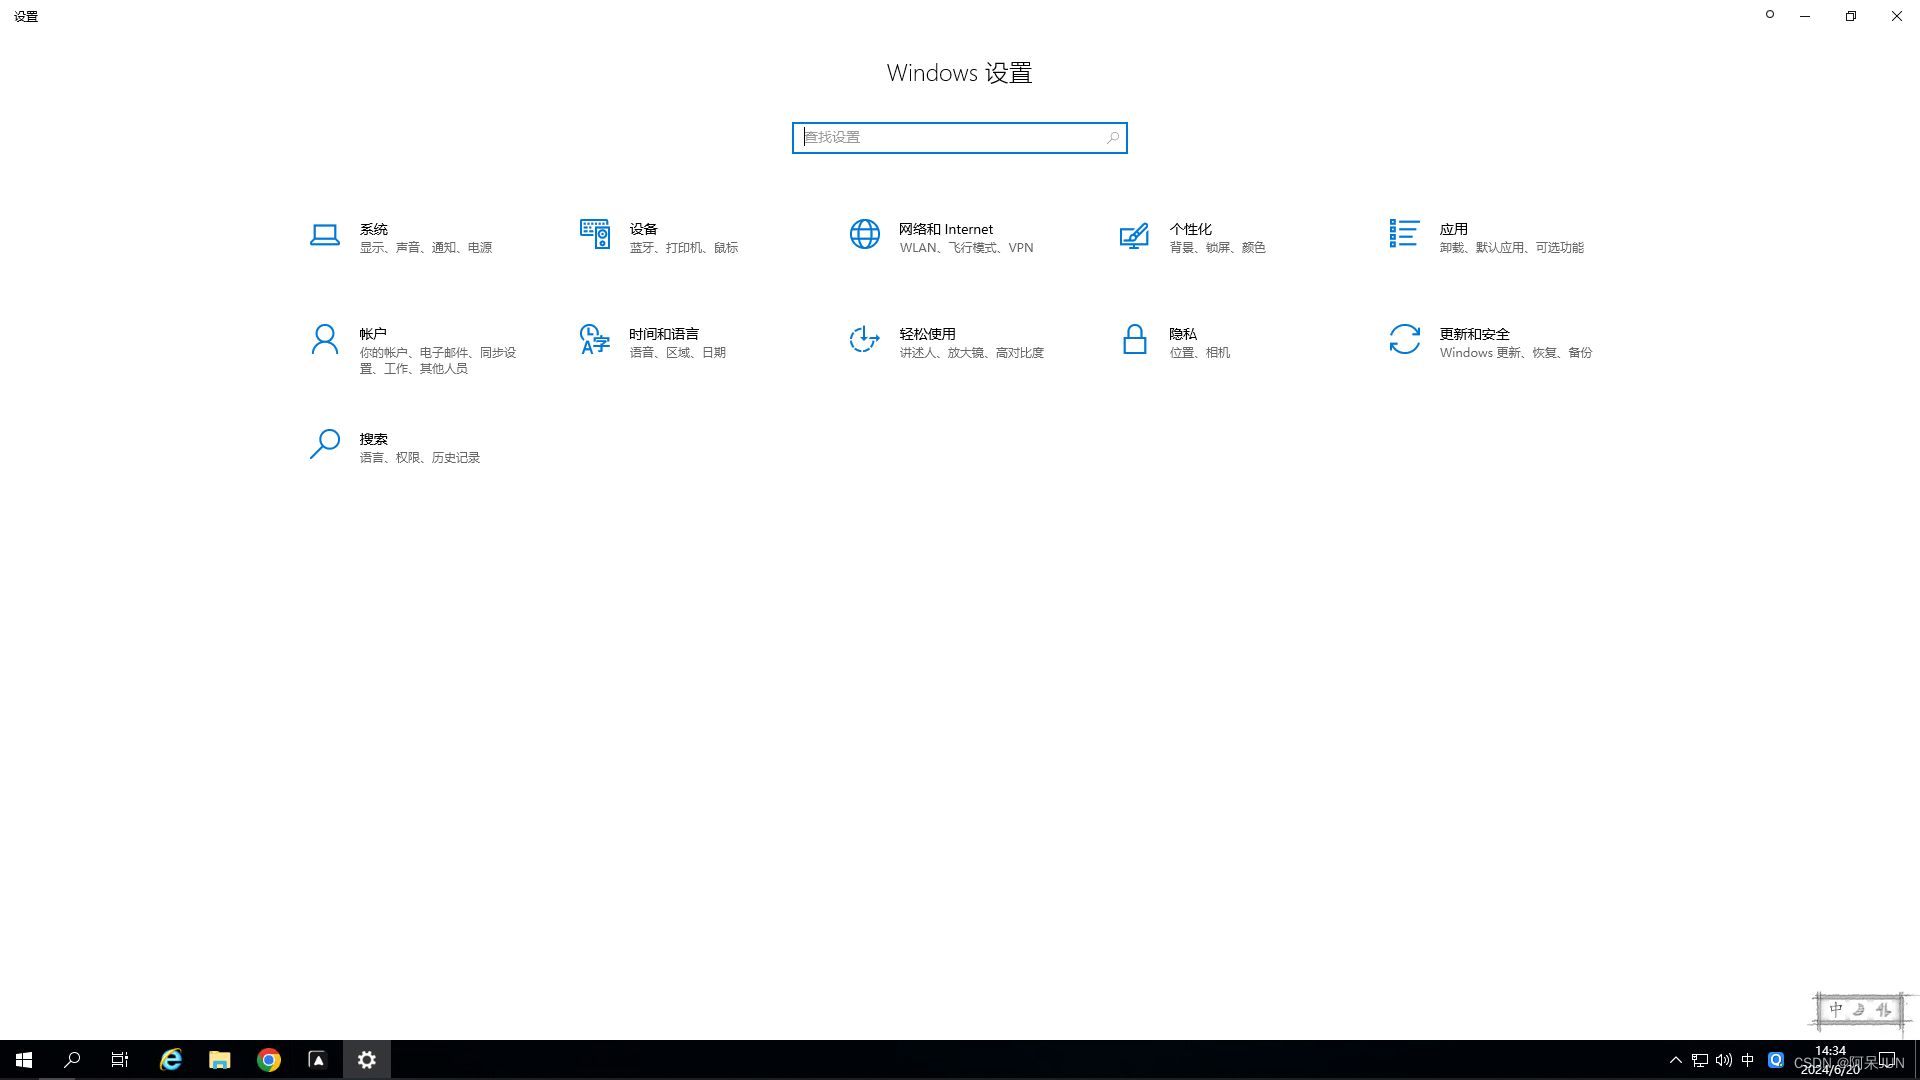1920x1080 pixels.
Task: Expand hidden system tray icons chevron
Action: point(1676,1060)
